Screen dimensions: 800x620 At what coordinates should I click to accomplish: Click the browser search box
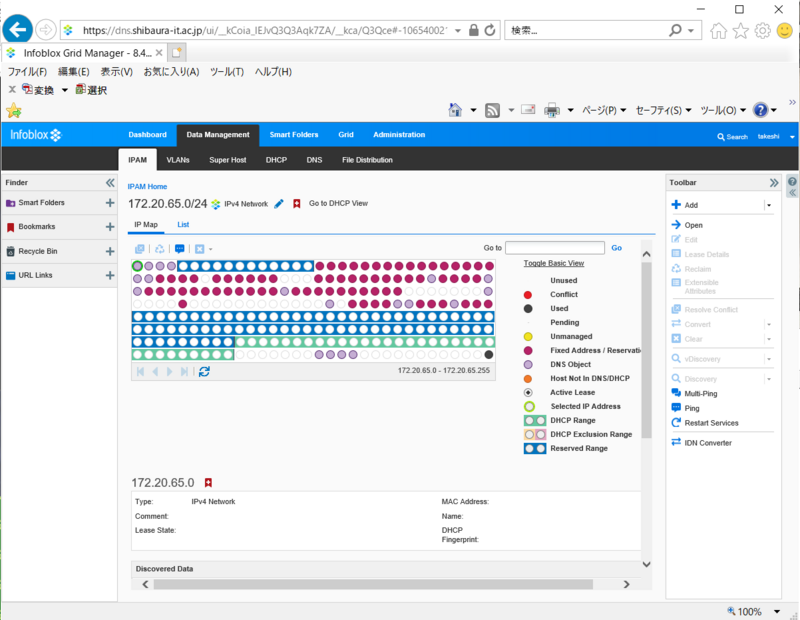[587, 31]
